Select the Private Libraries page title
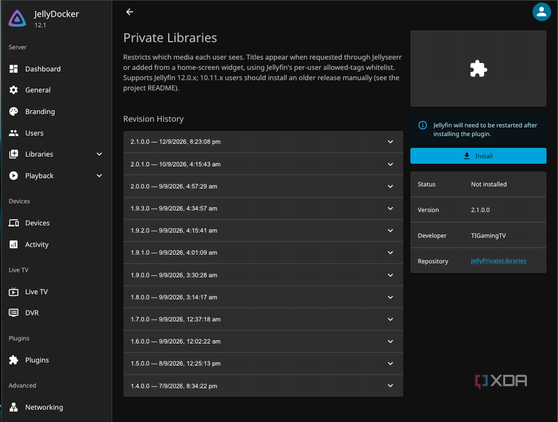558x422 pixels. click(x=170, y=38)
